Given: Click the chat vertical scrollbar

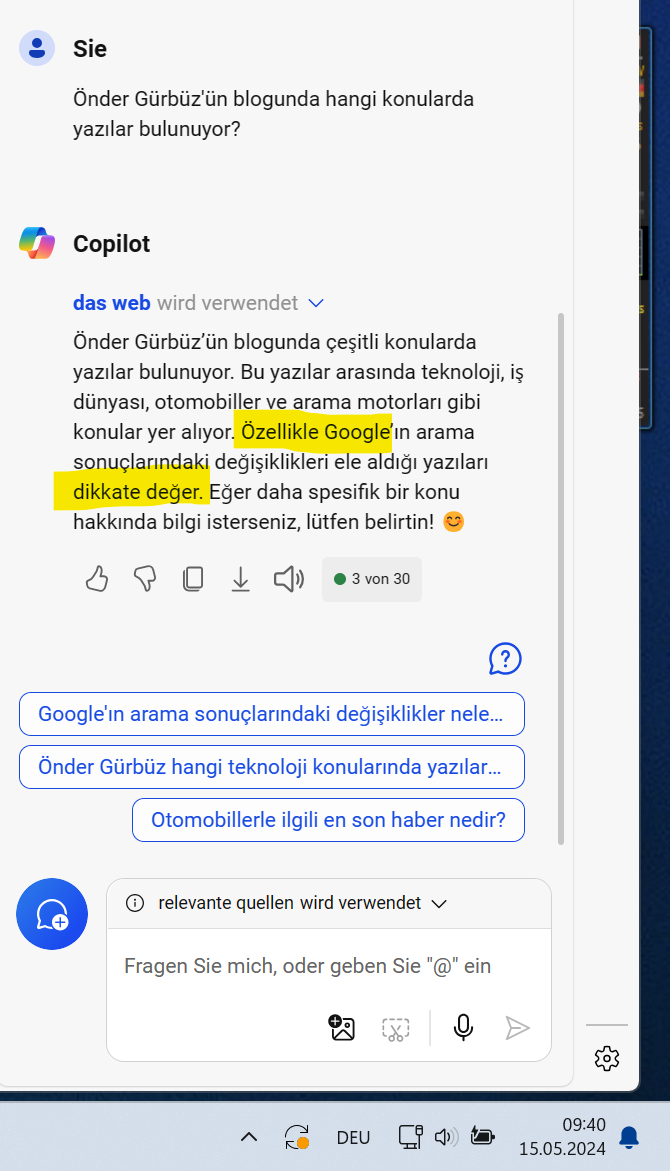Looking at the screenshot, I should point(561,579).
